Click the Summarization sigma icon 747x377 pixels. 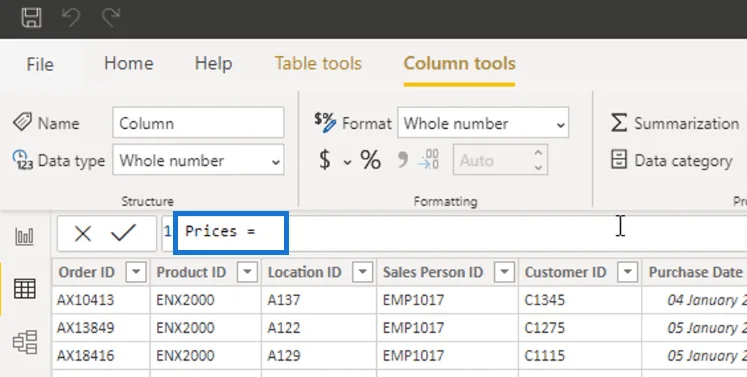(618, 123)
